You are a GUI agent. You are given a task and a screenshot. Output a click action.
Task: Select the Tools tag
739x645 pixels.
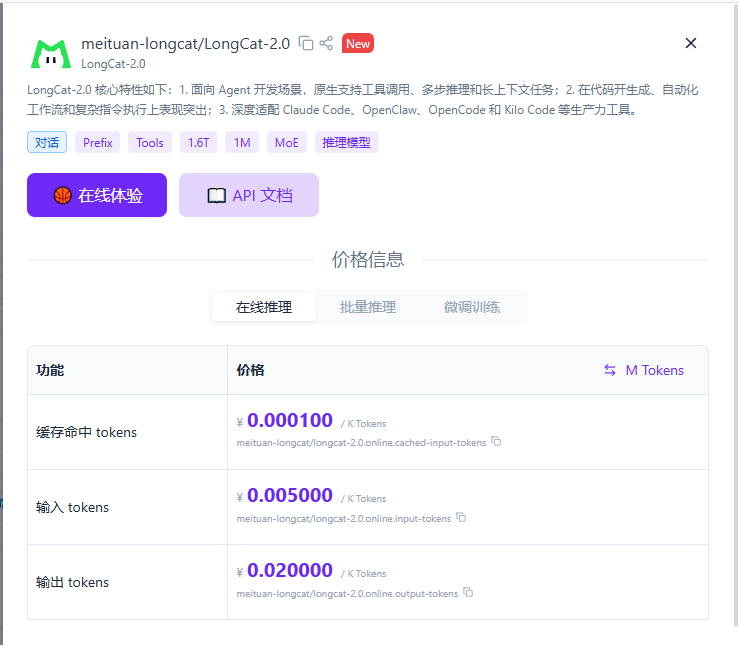[x=150, y=142]
